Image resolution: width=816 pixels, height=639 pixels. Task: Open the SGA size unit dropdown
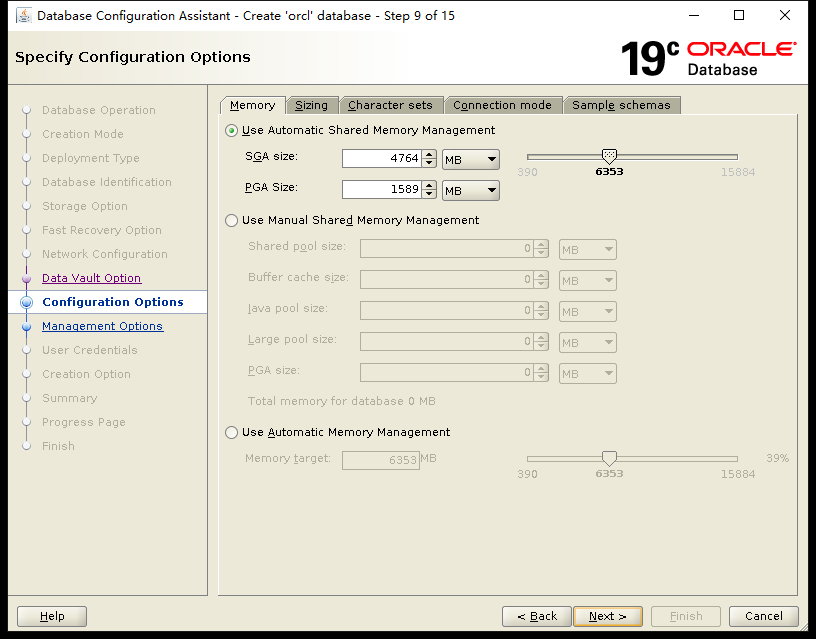click(471, 159)
